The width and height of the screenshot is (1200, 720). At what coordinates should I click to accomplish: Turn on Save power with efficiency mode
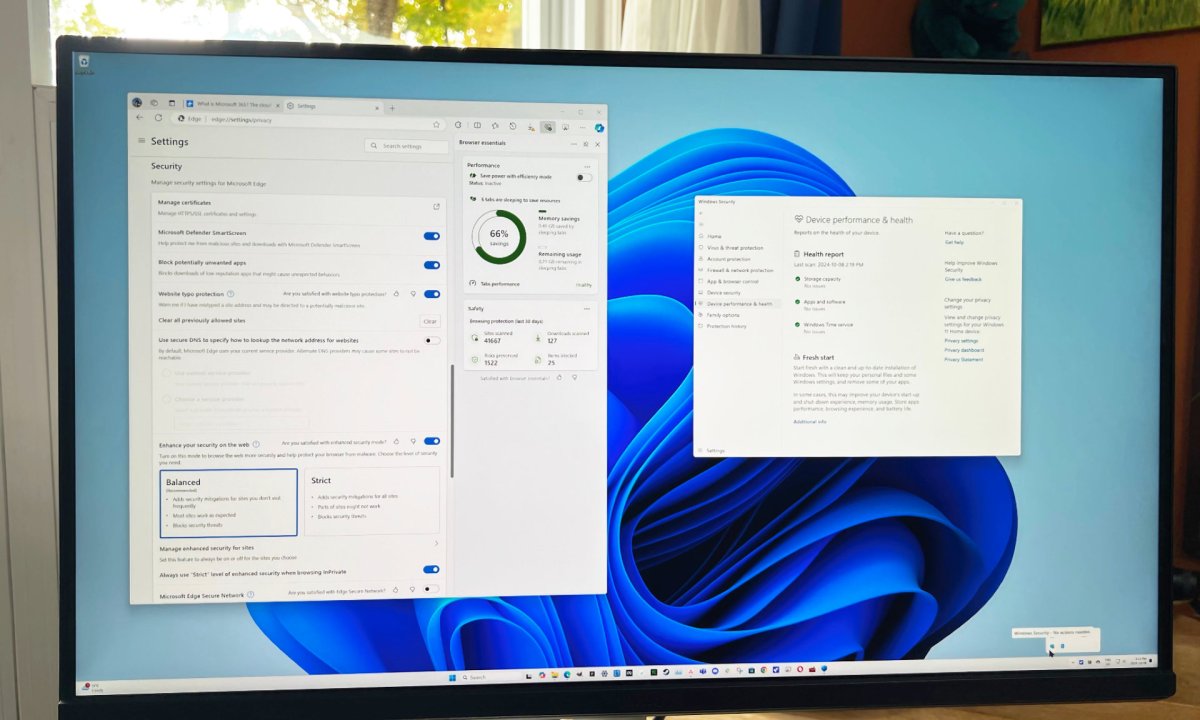click(584, 178)
